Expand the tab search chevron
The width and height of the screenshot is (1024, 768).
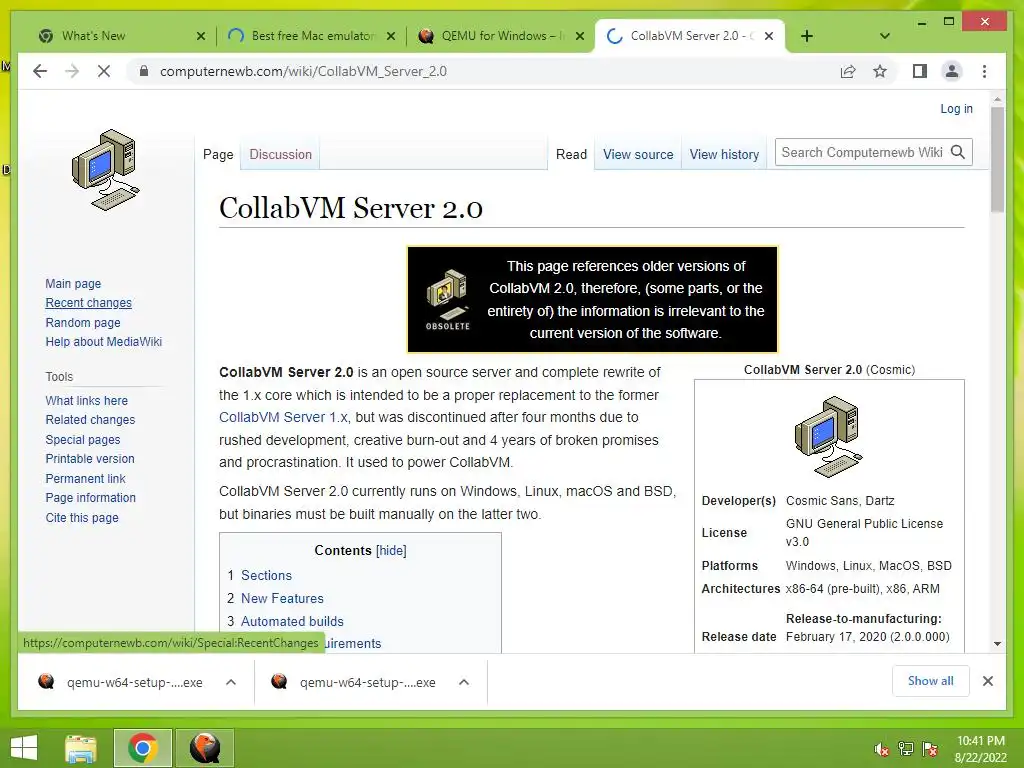coord(885,36)
